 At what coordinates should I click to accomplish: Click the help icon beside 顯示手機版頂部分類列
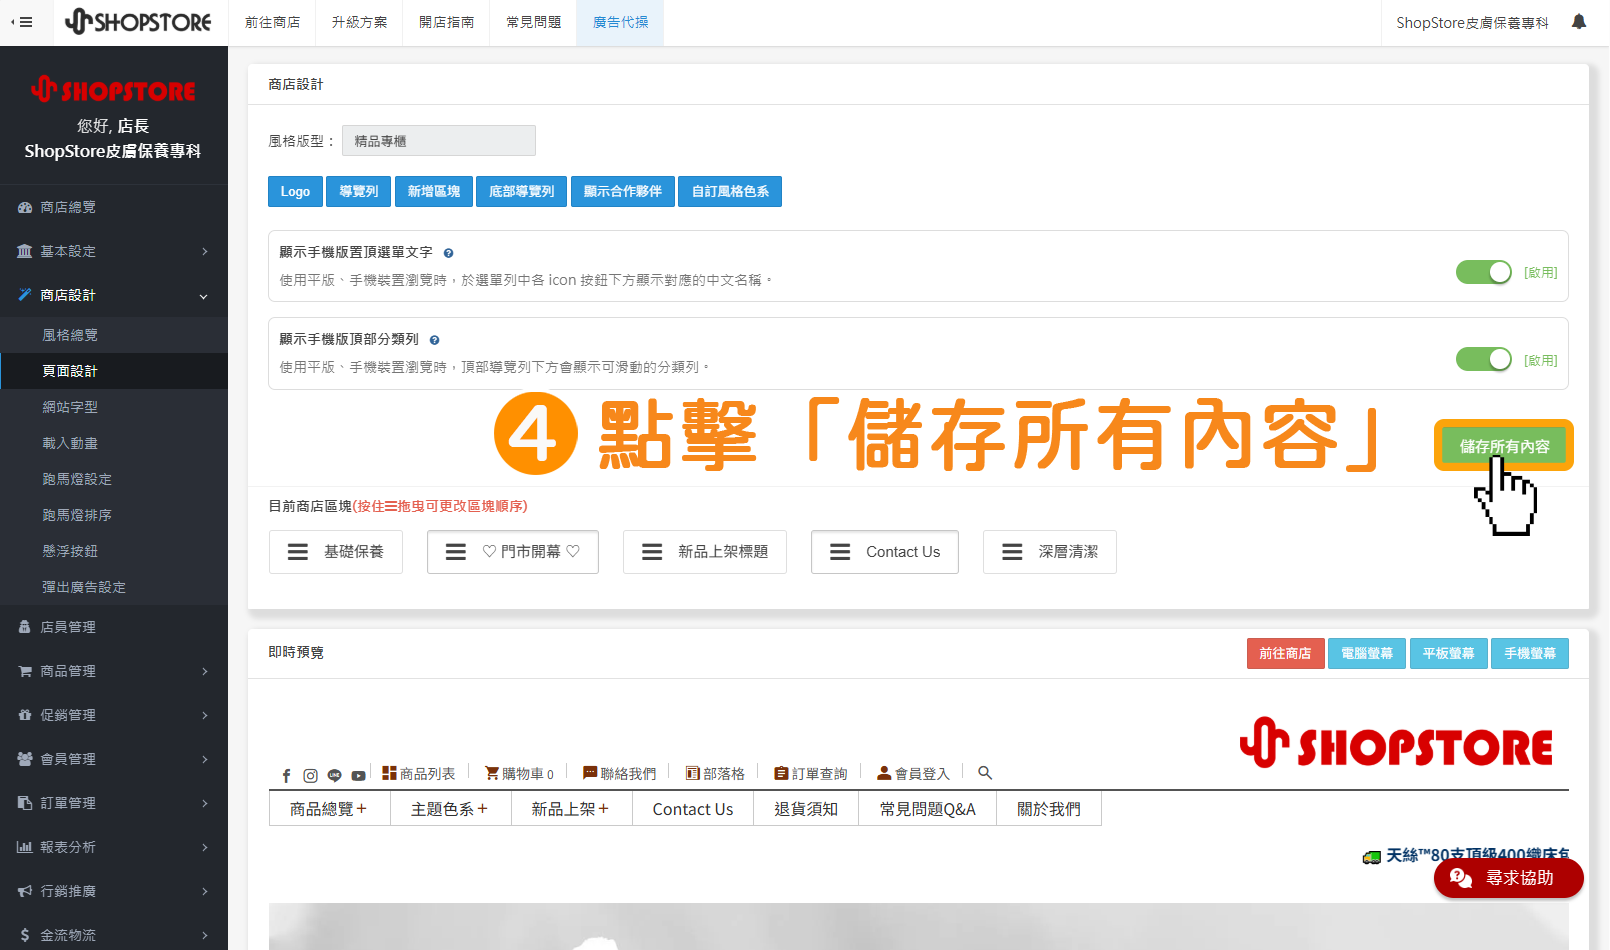(x=434, y=340)
